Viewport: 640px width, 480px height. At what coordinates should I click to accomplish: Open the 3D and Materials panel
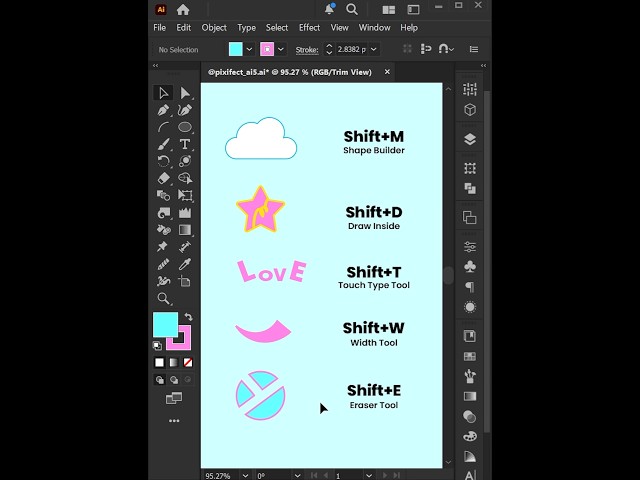tap(470, 109)
